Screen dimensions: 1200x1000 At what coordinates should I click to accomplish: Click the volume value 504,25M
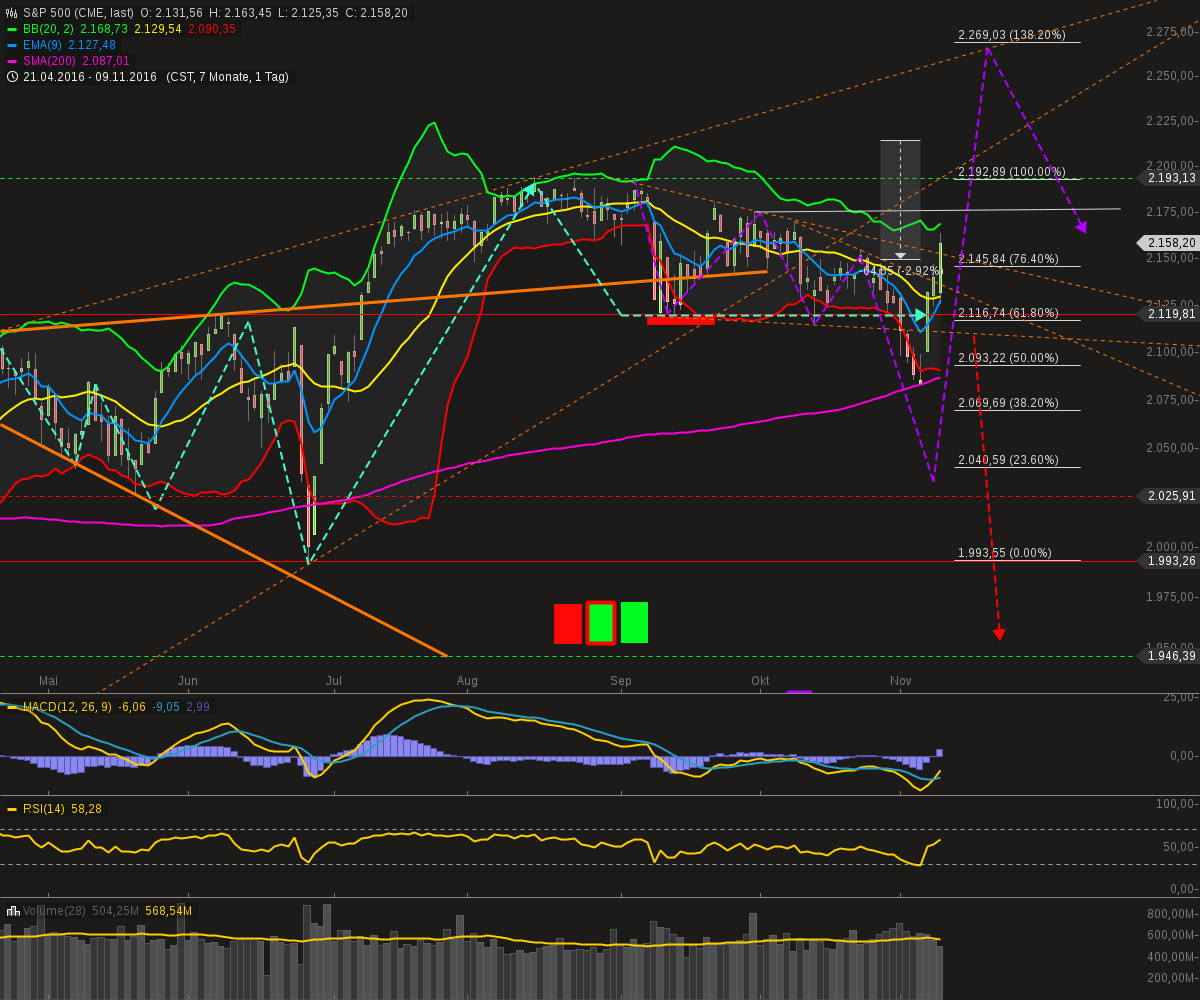116,911
